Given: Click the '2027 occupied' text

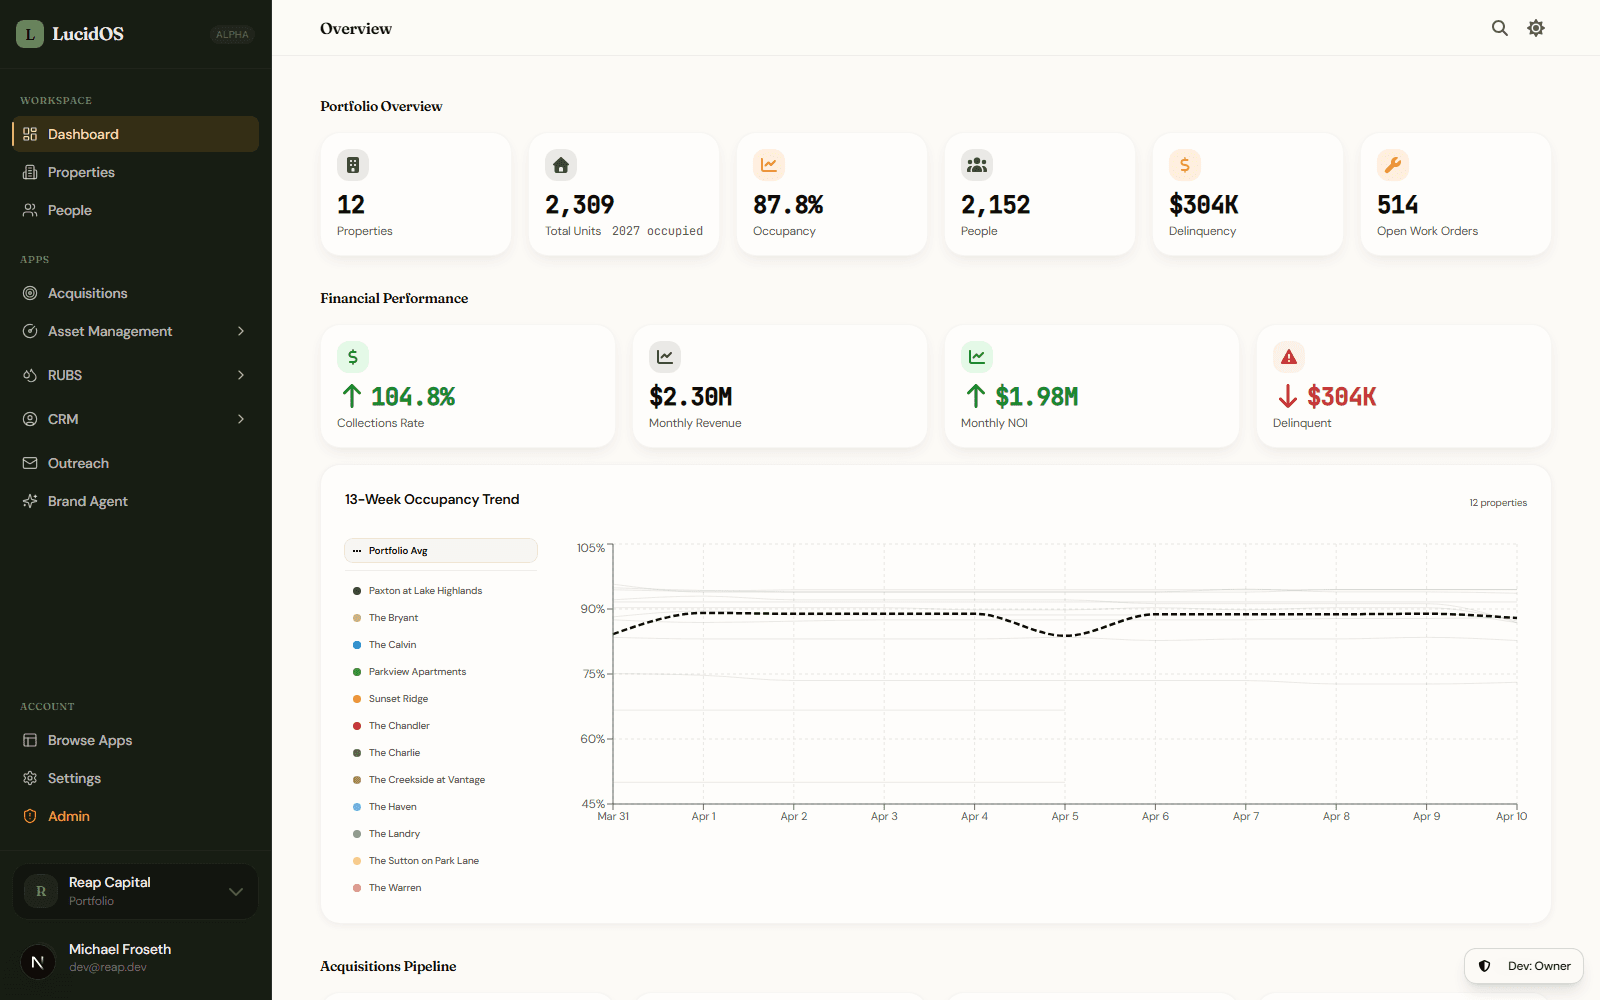Looking at the screenshot, I should click(657, 231).
